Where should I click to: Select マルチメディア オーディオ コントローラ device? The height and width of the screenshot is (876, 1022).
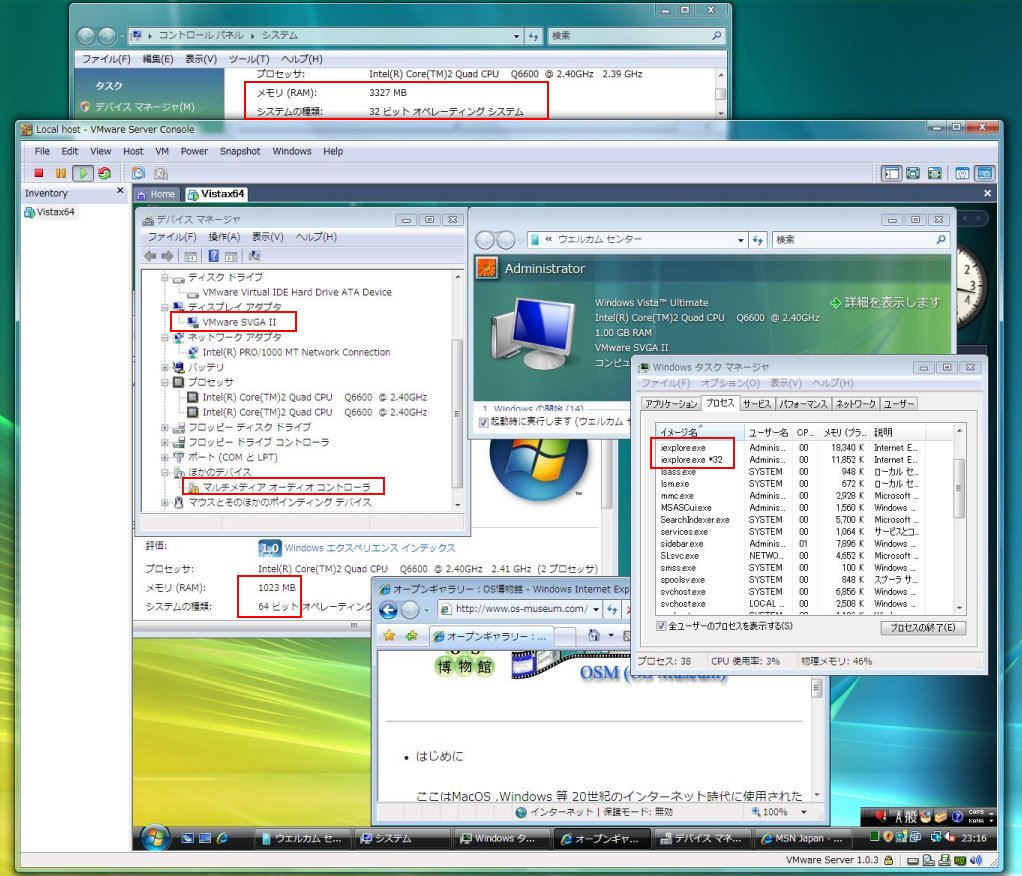click(286, 487)
